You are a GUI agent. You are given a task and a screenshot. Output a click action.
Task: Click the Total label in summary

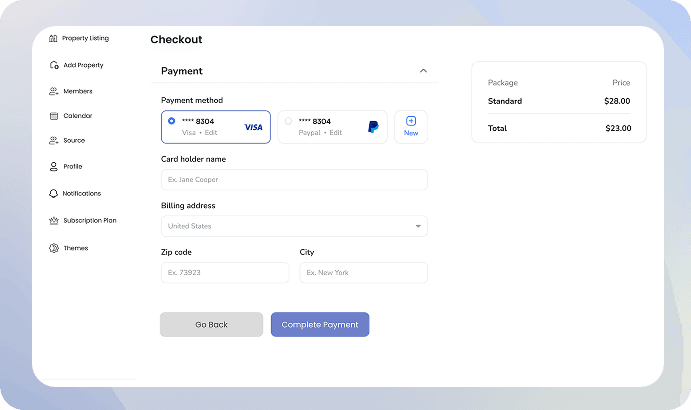tap(497, 128)
